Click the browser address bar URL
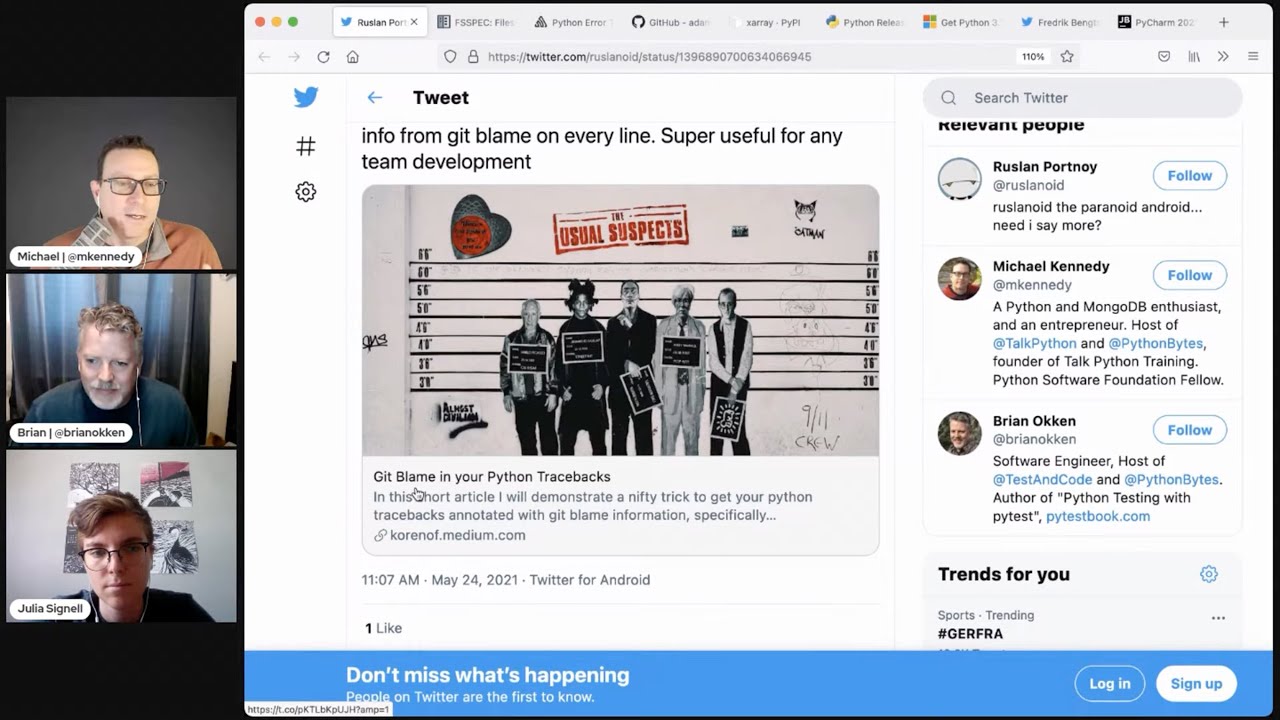 click(649, 57)
